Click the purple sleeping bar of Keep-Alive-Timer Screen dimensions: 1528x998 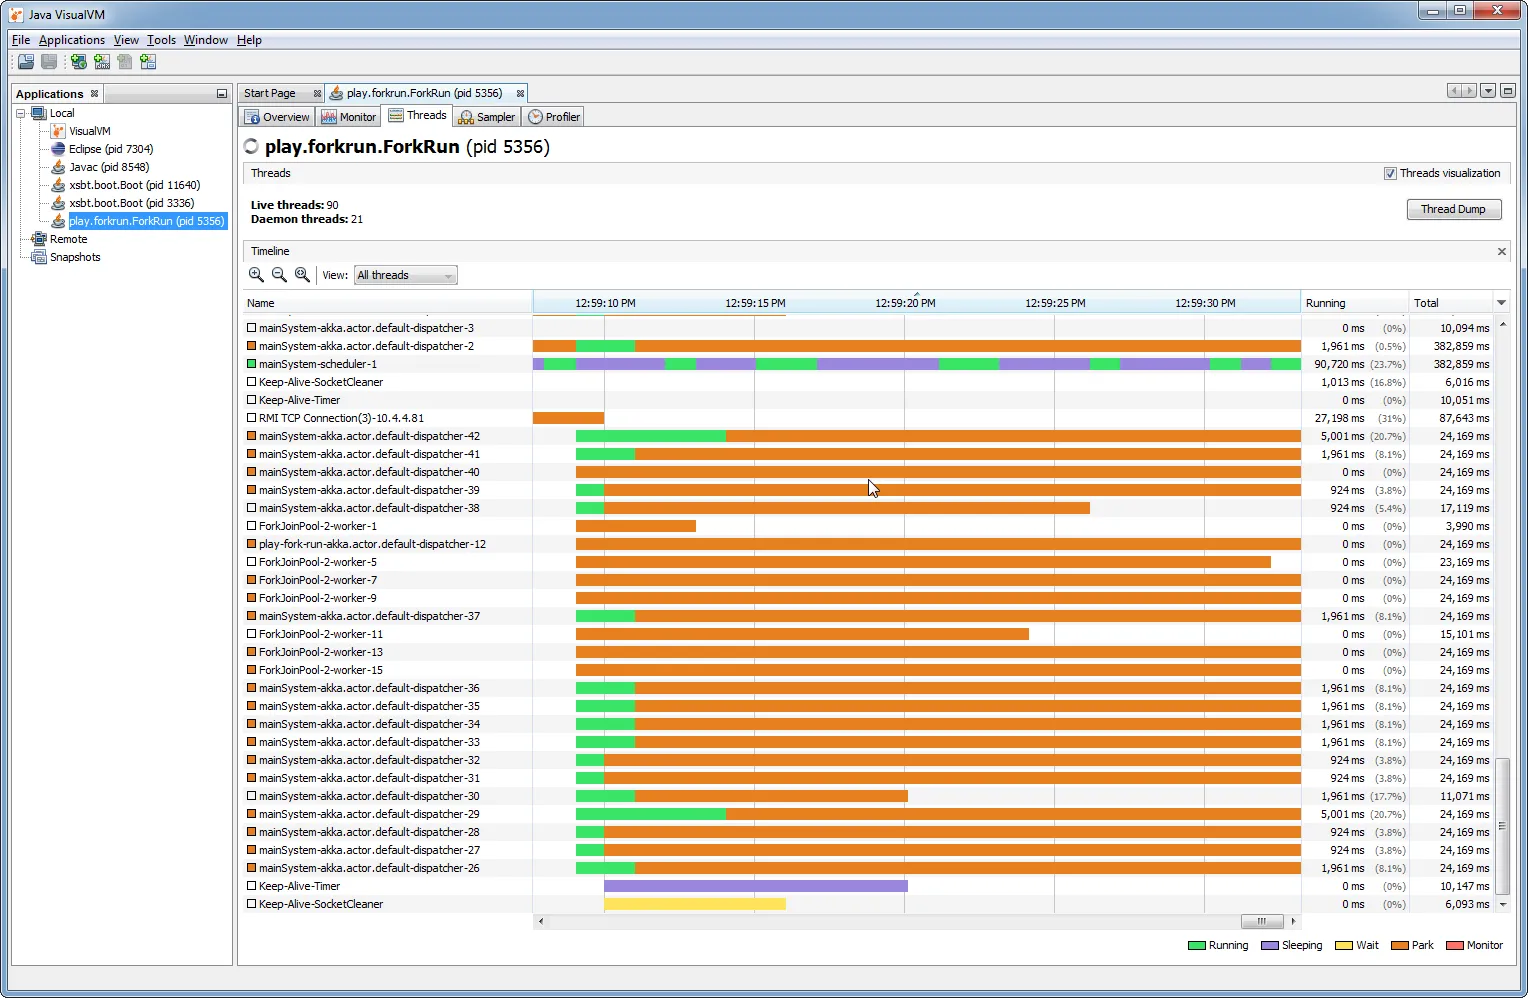[756, 886]
